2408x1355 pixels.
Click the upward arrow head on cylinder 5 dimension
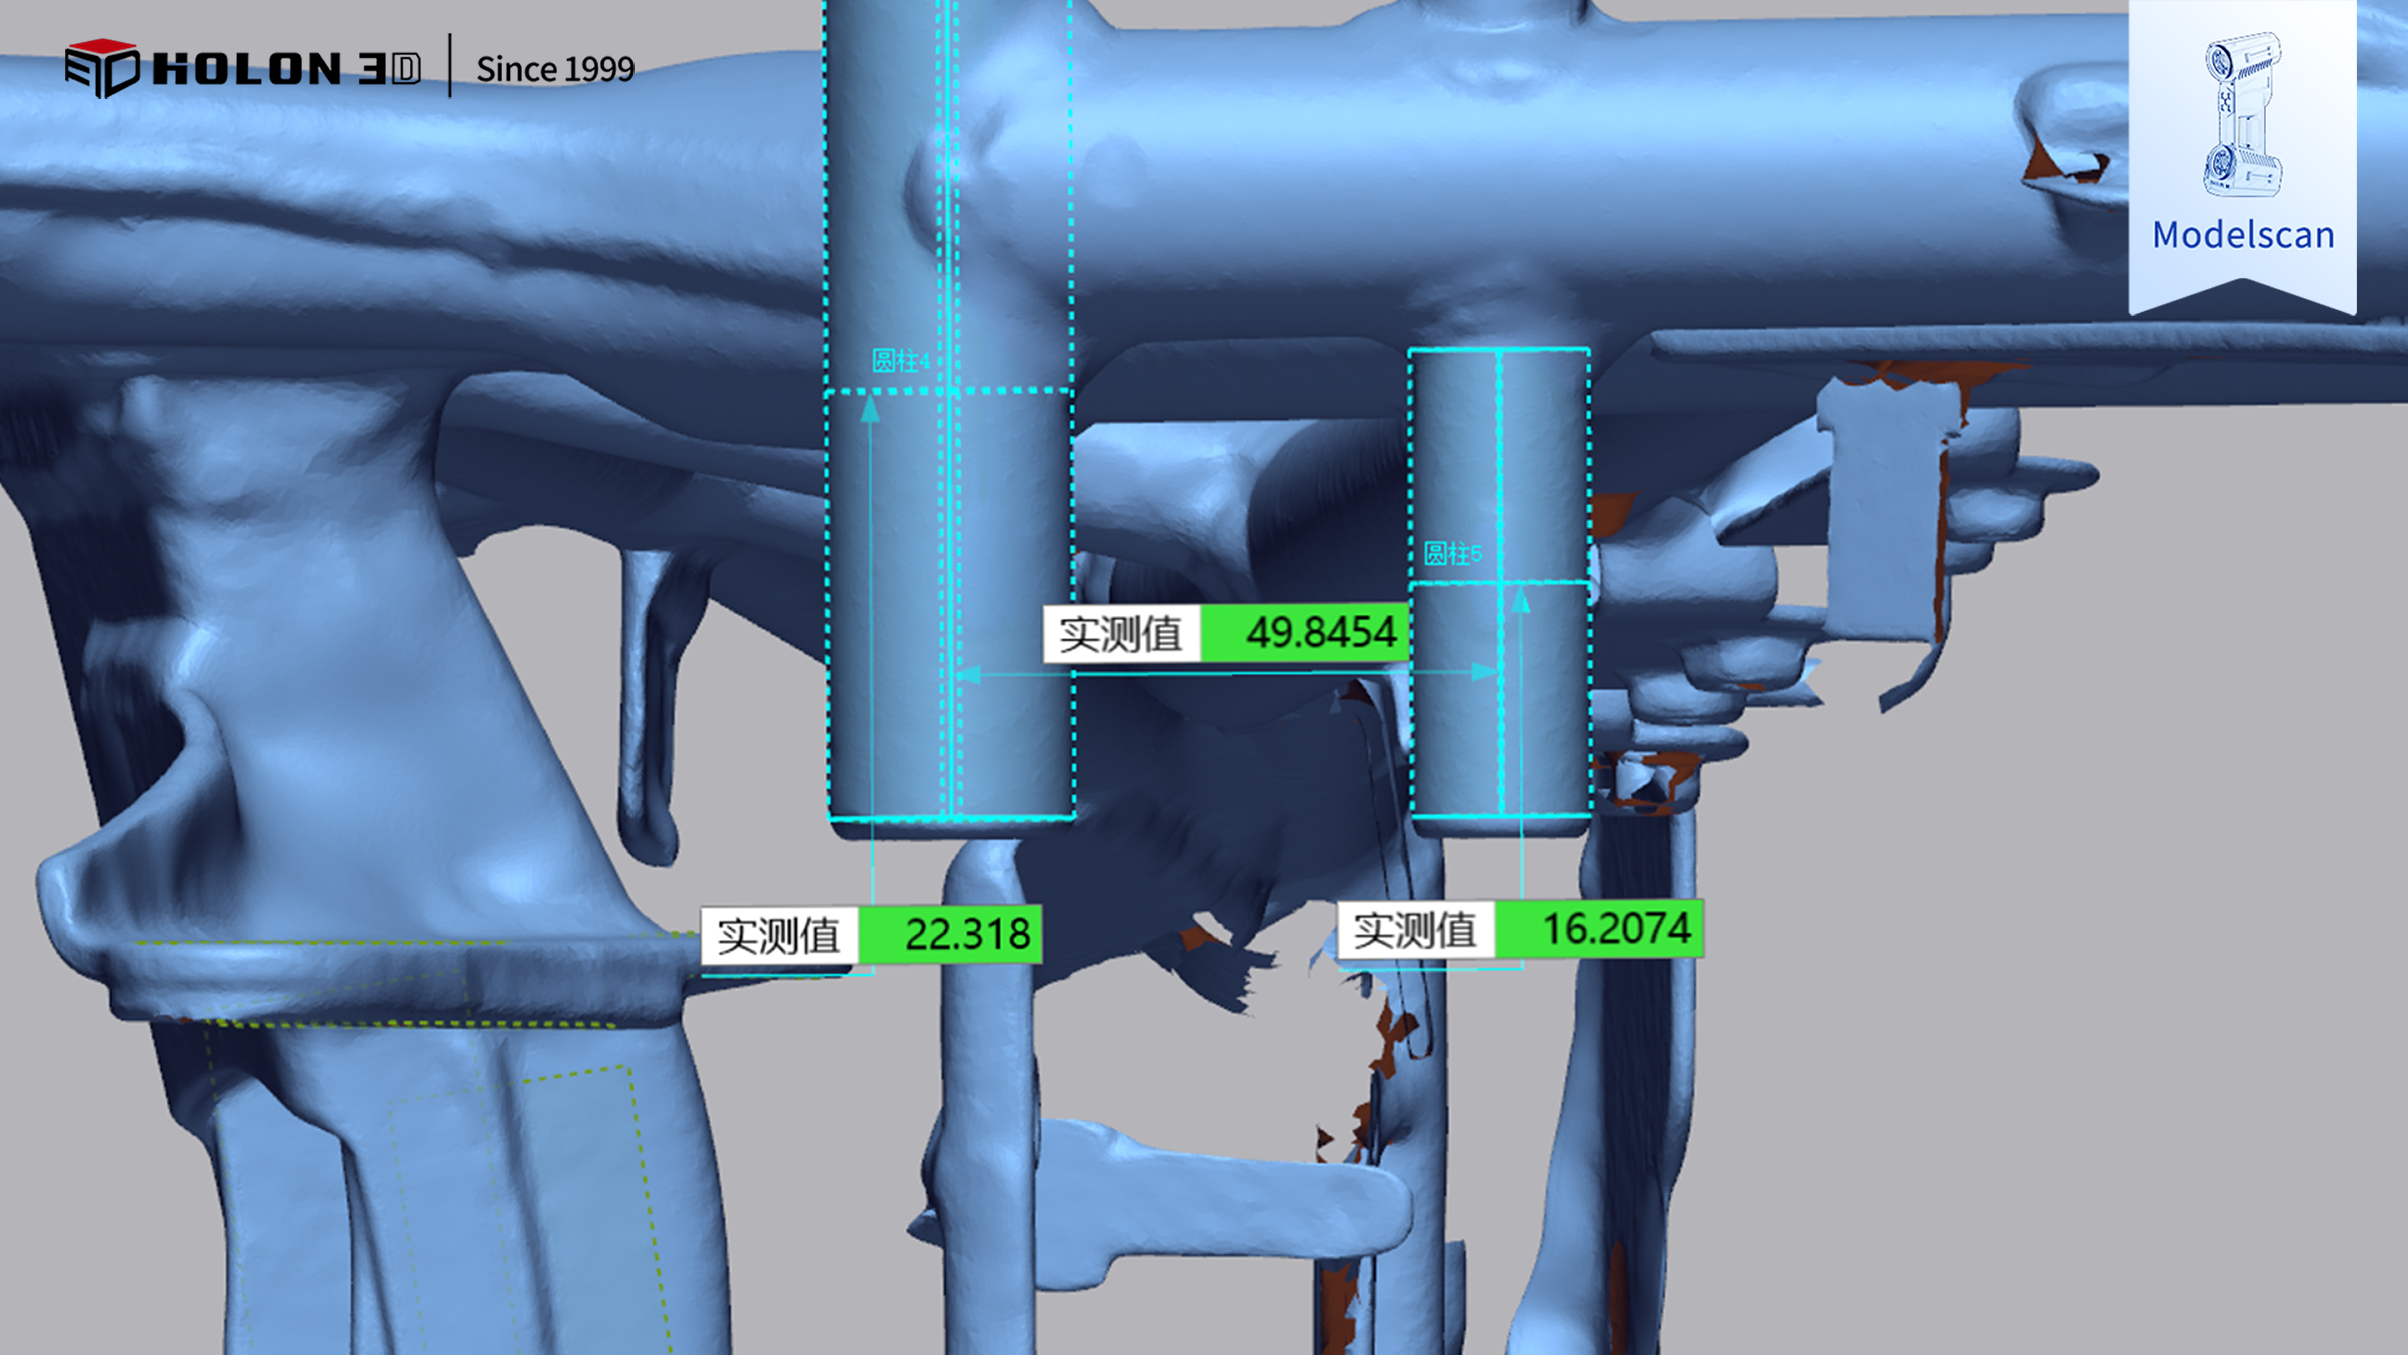[x=1521, y=600]
